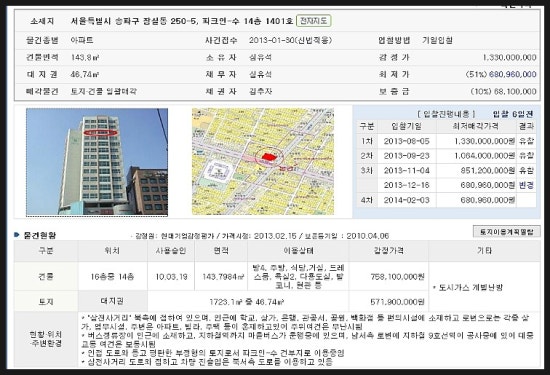Click the 3차 bid date 2013-11-04
The height and width of the screenshot is (375, 550).
pyautogui.click(x=407, y=170)
